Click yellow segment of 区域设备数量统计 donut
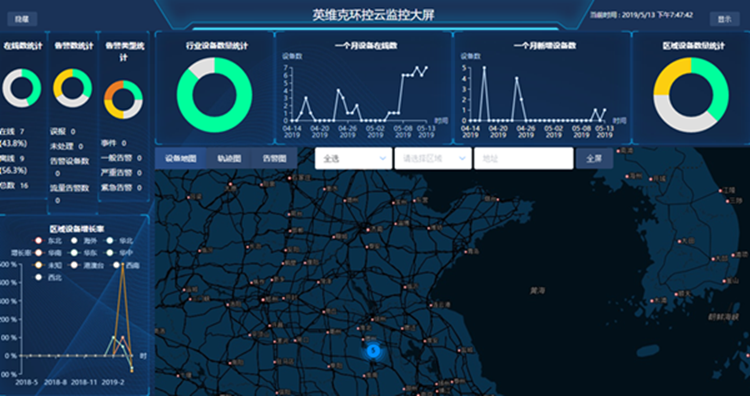The width and height of the screenshot is (750, 396). (671, 76)
